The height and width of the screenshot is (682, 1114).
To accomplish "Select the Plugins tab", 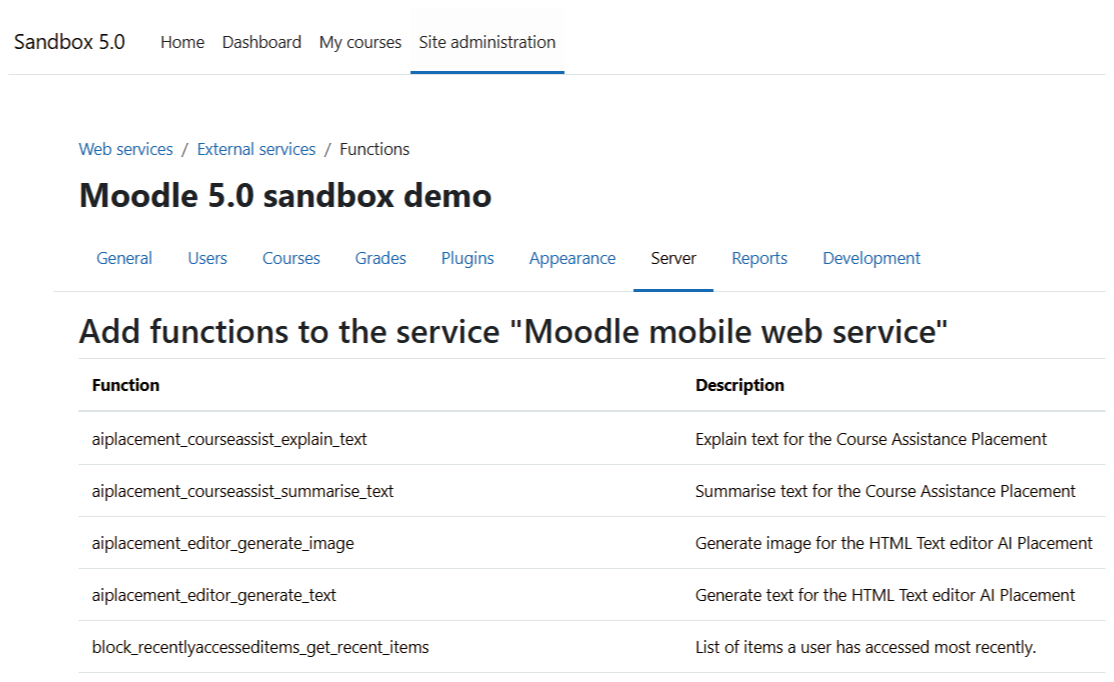I will tap(467, 258).
